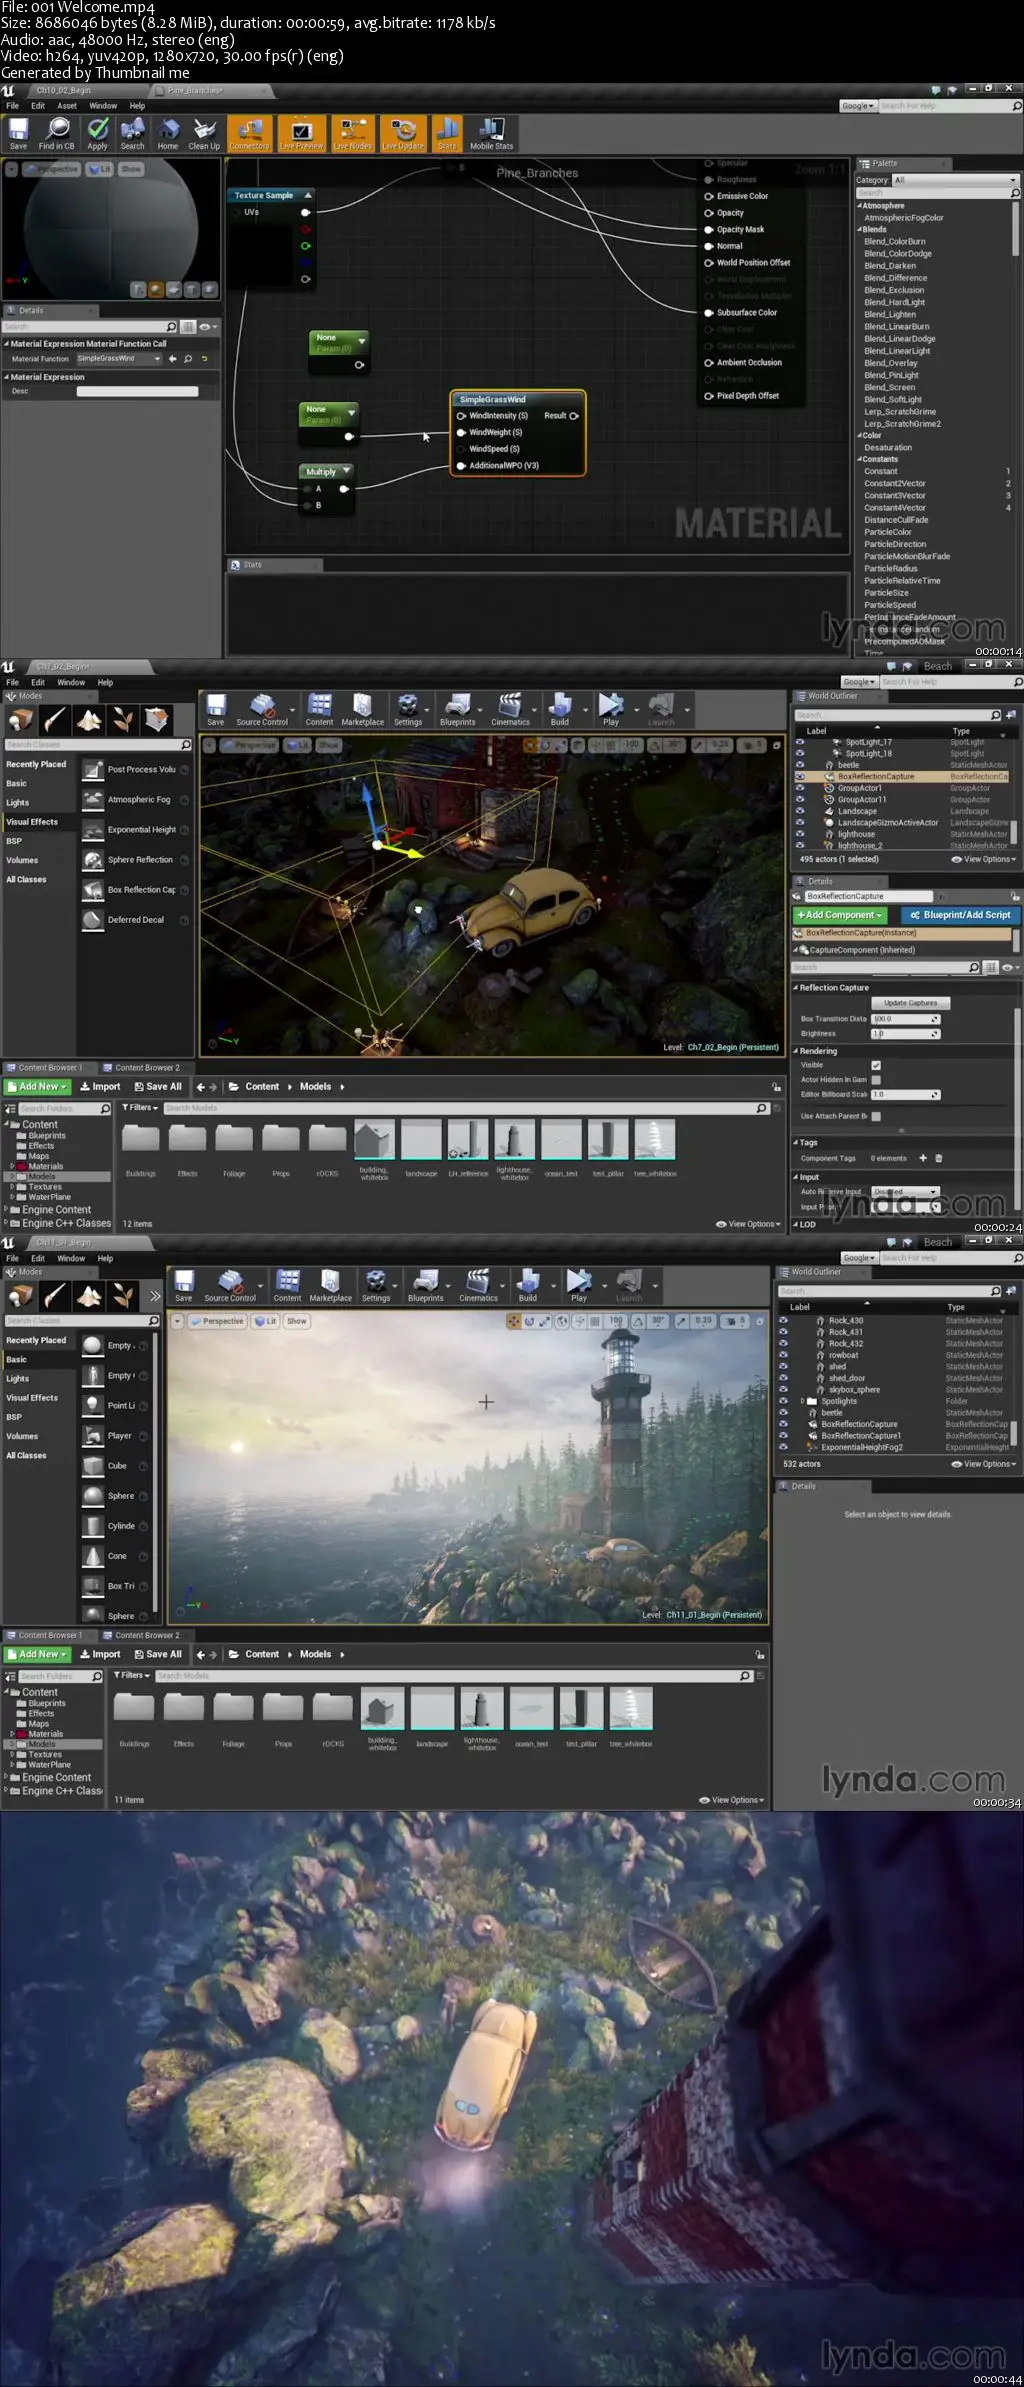Click Play in the Ch11_01_Begin toolbar
Screen dimensions: 1024x2387
pyautogui.click(x=579, y=1285)
